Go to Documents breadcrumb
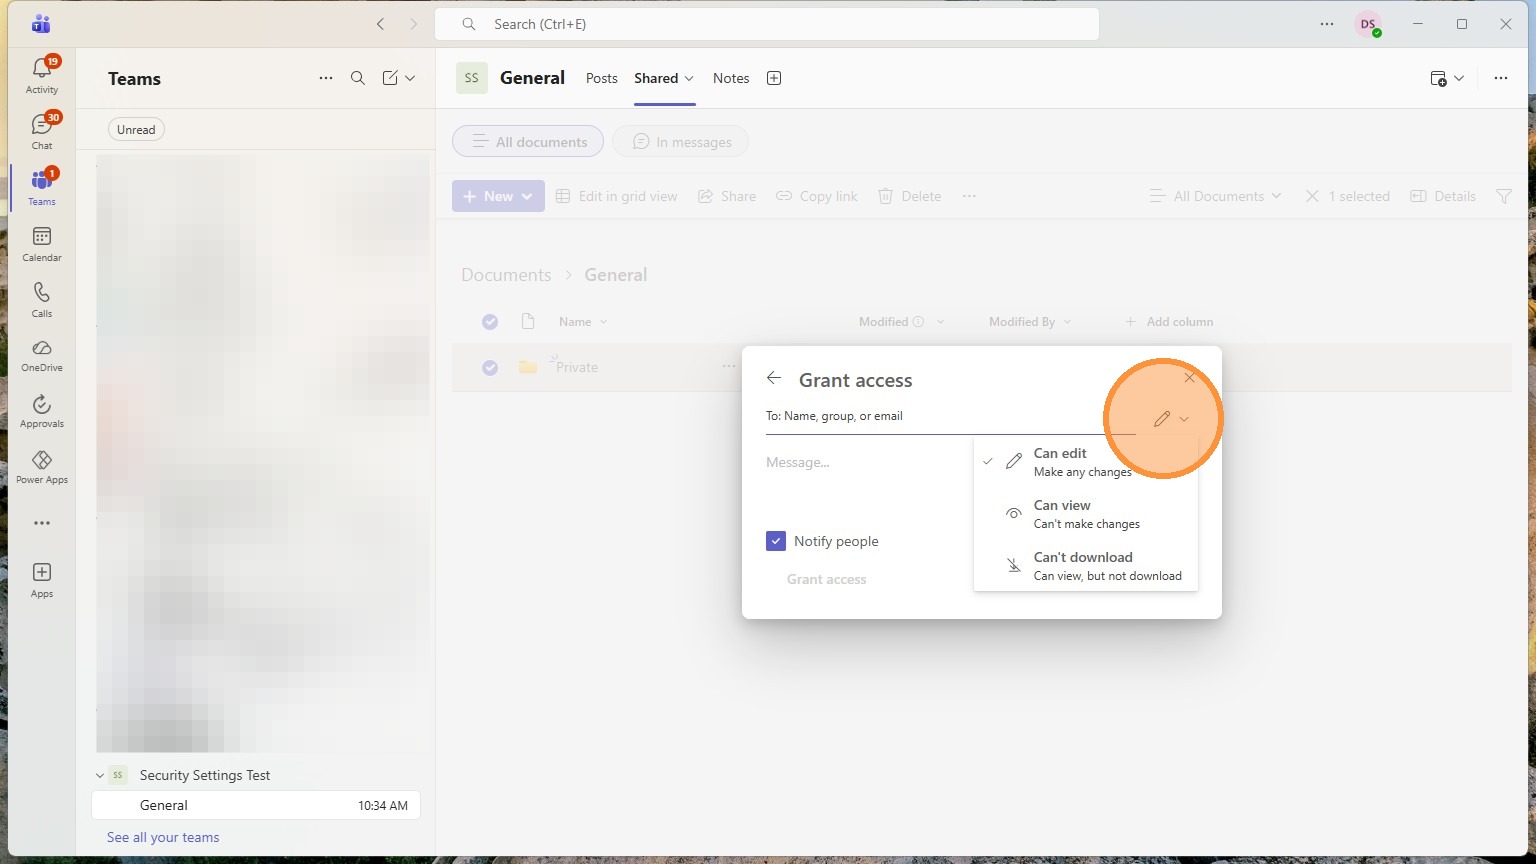The image size is (1536, 864). [506, 275]
